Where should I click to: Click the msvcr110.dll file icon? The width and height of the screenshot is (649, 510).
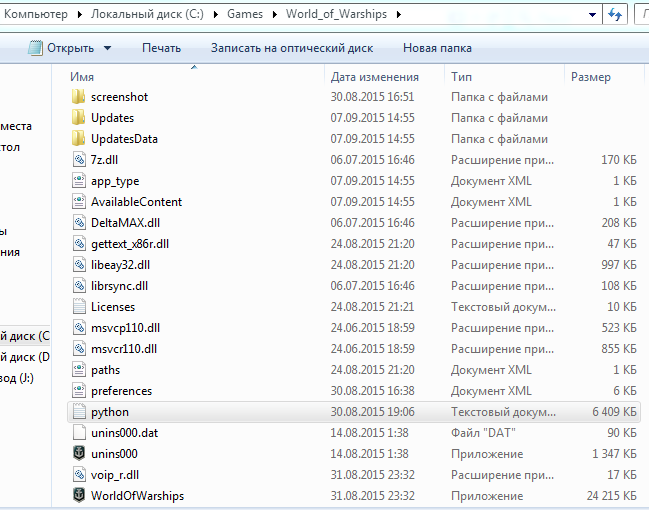tap(79, 349)
